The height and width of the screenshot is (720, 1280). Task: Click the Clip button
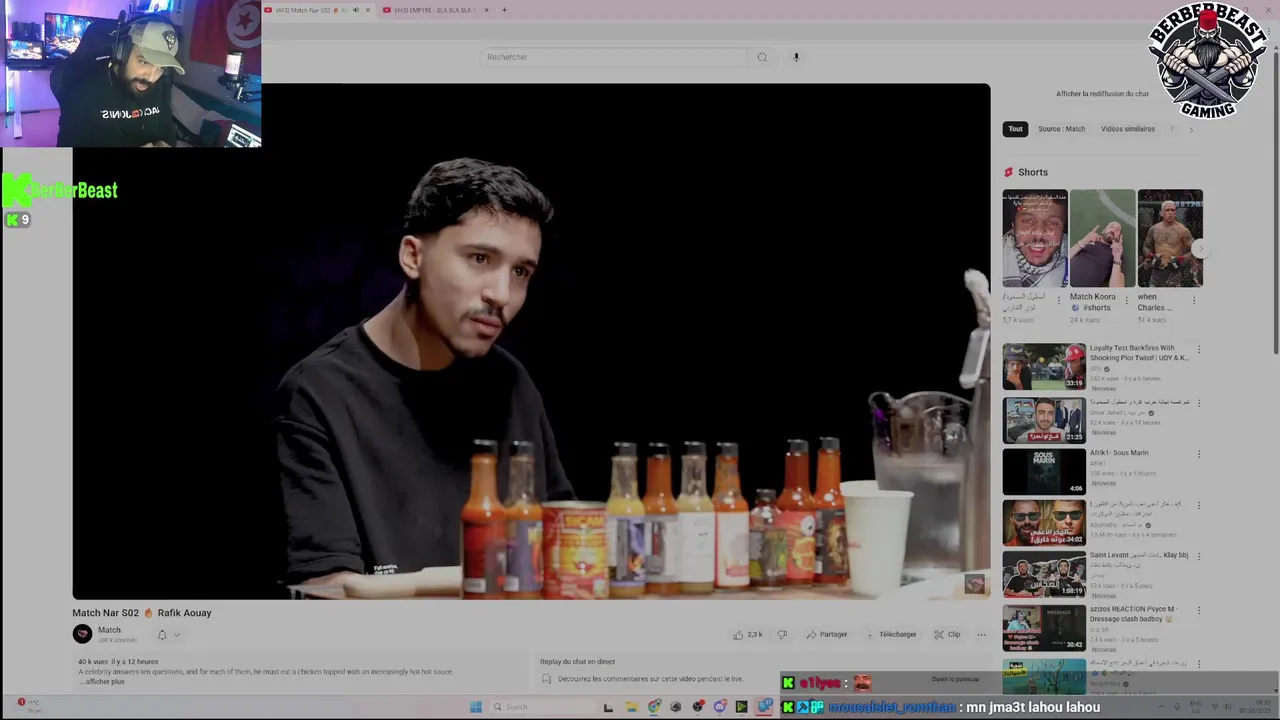(947, 634)
